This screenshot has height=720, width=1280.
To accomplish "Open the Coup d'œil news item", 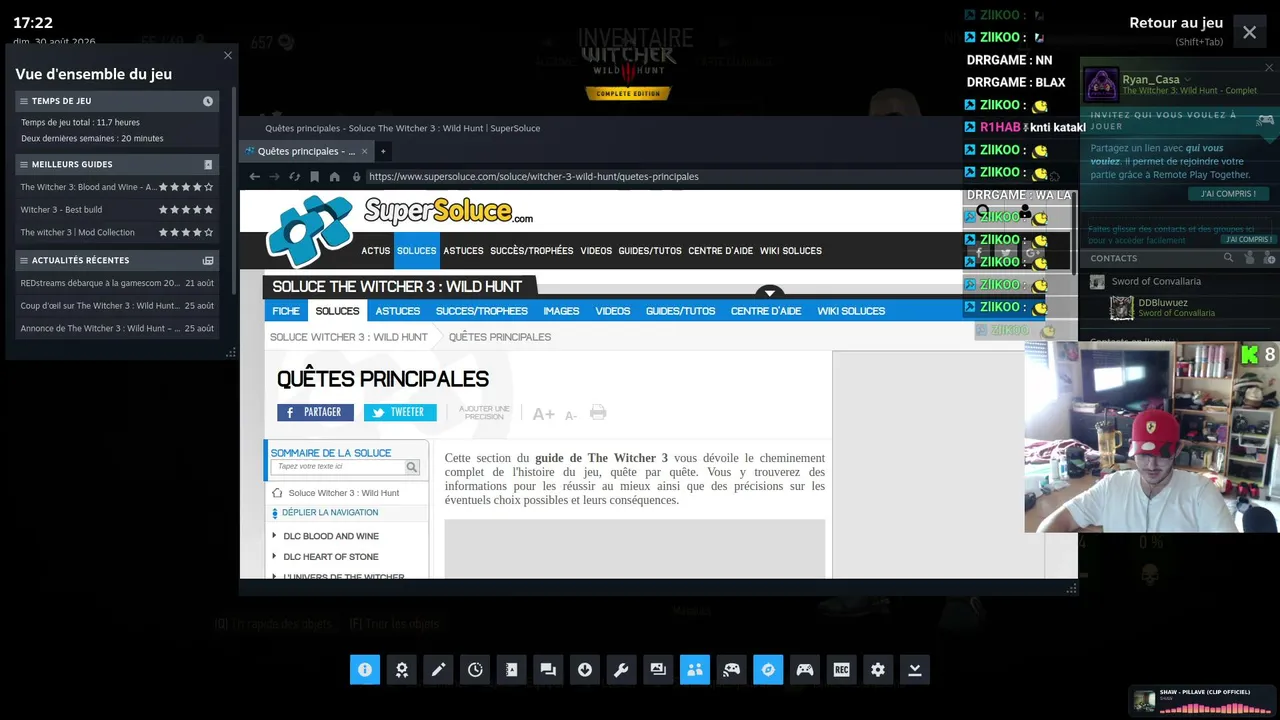I will coord(117,306).
